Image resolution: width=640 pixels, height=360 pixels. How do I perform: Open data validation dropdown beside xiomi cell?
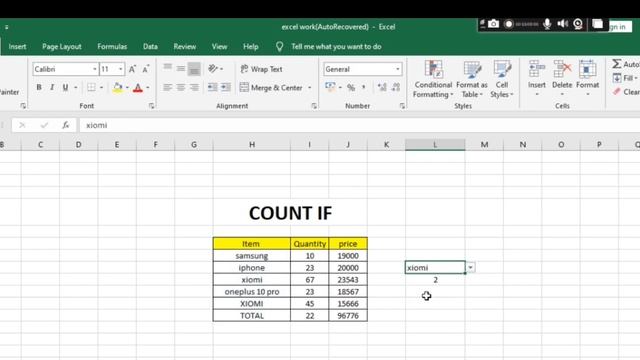click(x=470, y=267)
